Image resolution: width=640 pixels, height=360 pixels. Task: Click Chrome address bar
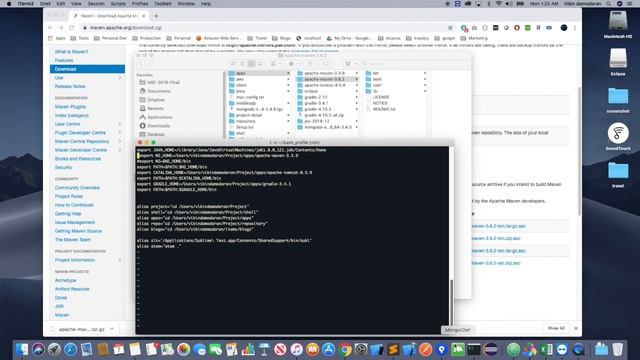[261, 28]
